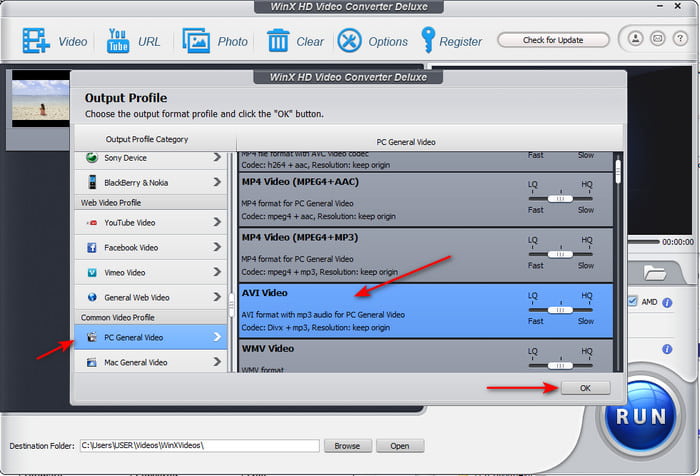Image resolution: width=700 pixels, height=476 pixels.
Task: Open the YouTube URL icon
Action: 118,41
